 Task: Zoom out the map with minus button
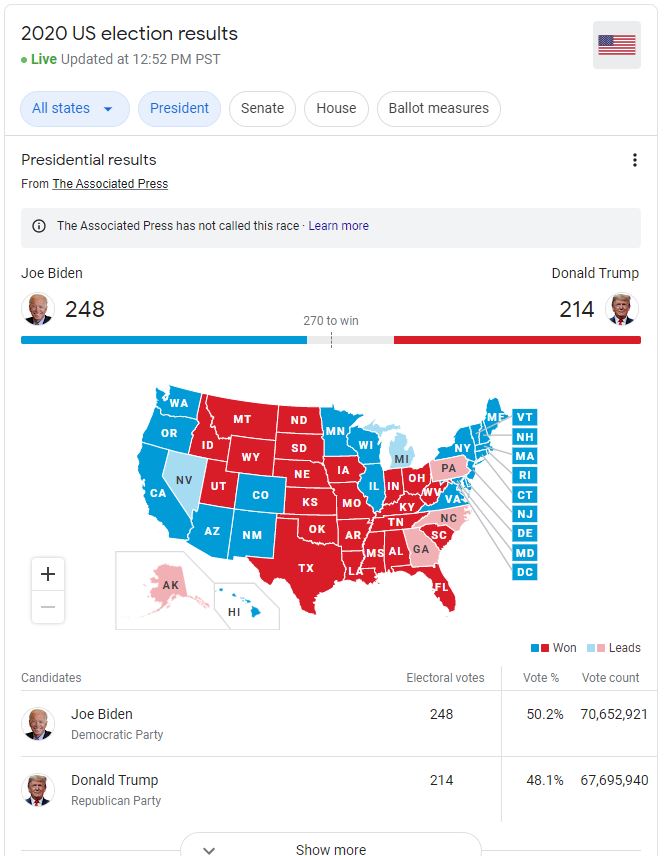pyautogui.click(x=48, y=607)
